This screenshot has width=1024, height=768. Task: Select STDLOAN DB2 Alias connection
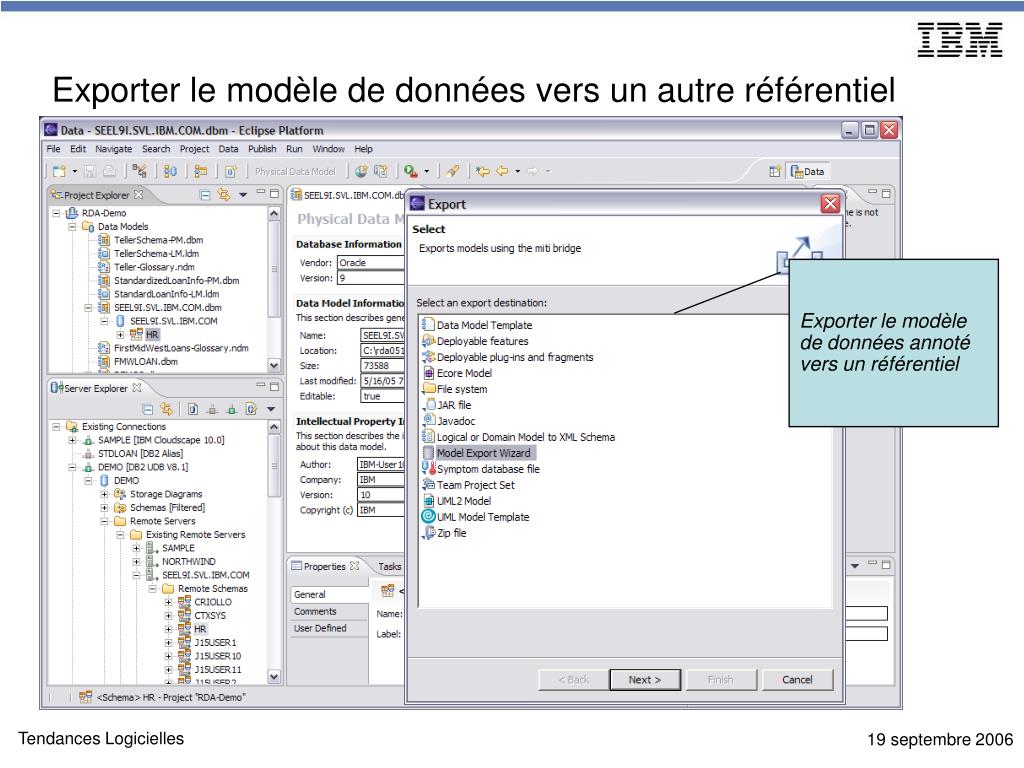(x=140, y=453)
